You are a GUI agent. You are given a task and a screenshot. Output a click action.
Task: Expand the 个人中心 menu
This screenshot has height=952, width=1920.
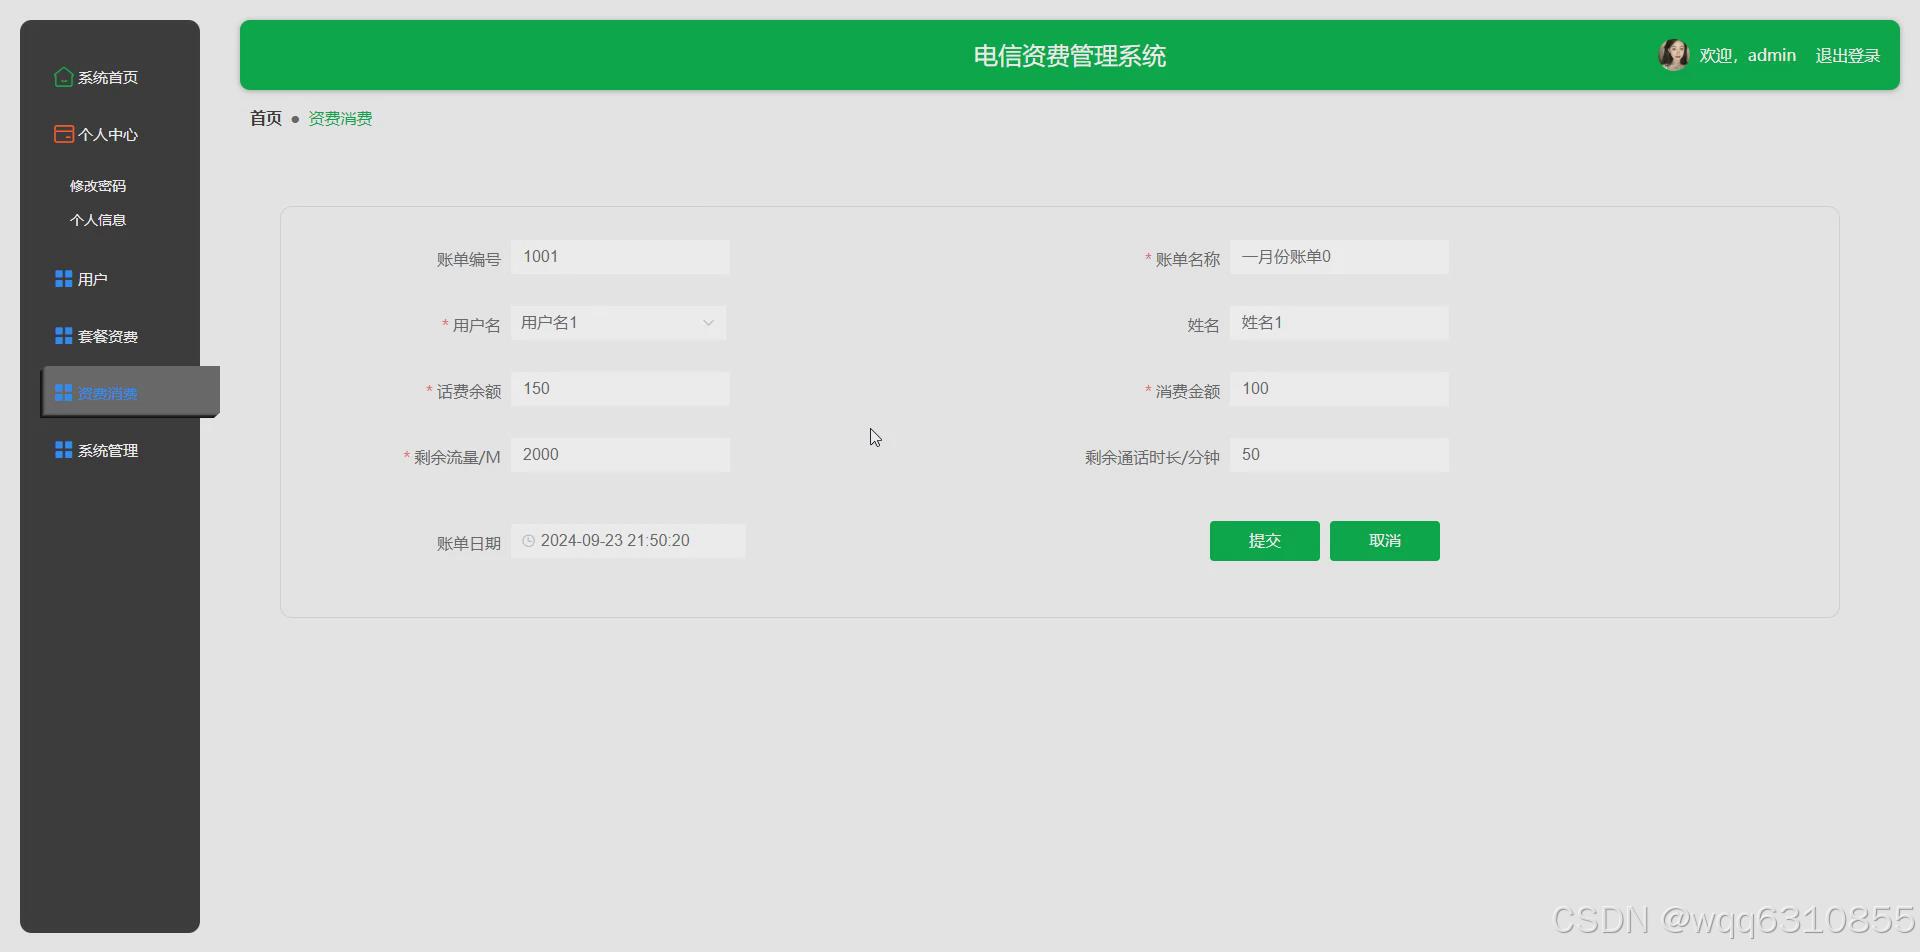(110, 134)
